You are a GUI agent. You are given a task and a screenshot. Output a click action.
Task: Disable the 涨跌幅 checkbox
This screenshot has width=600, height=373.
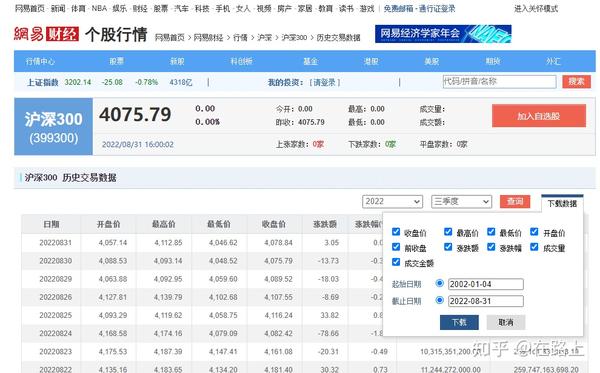coord(491,247)
